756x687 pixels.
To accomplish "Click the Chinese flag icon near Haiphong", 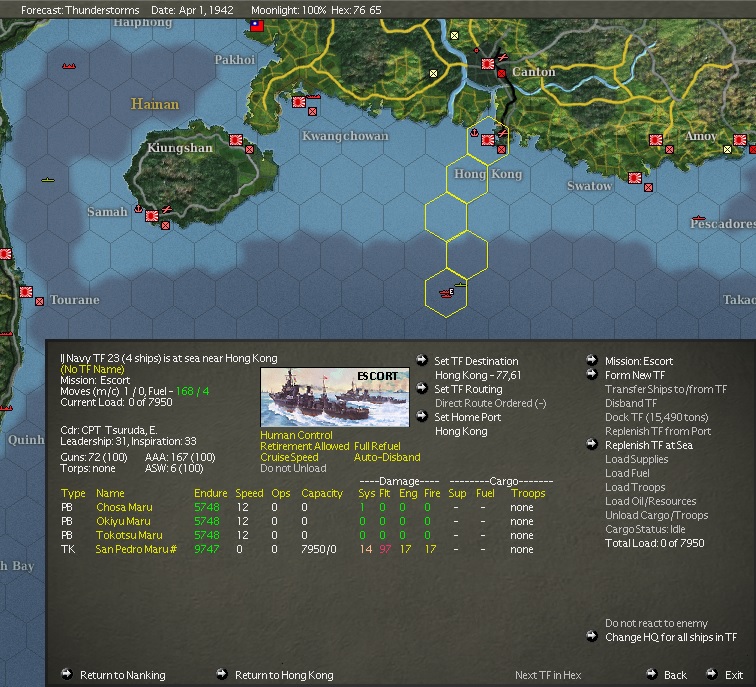I will tap(257, 26).
